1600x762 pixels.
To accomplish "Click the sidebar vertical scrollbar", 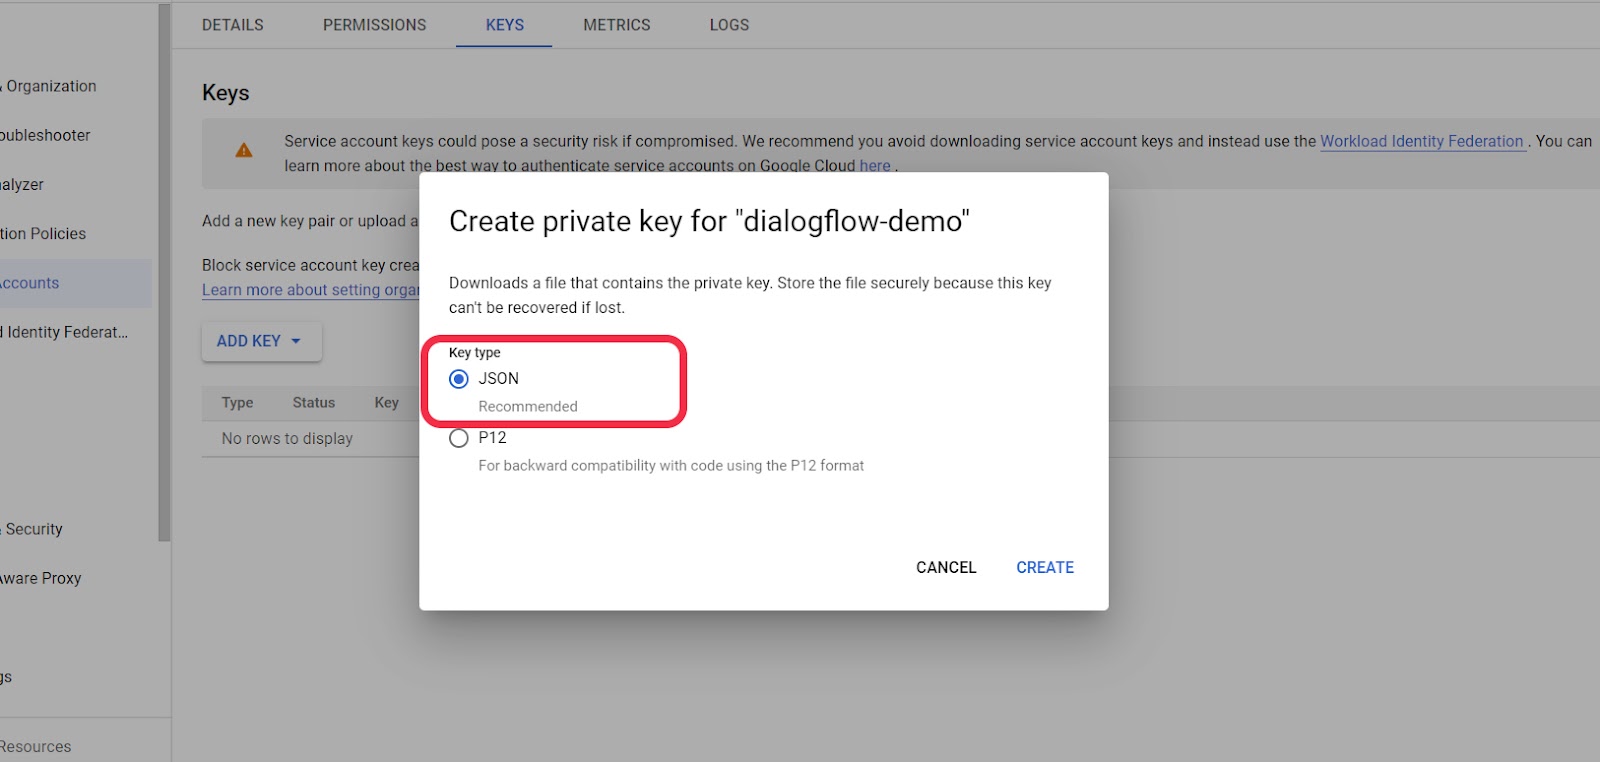I will pyautogui.click(x=164, y=272).
